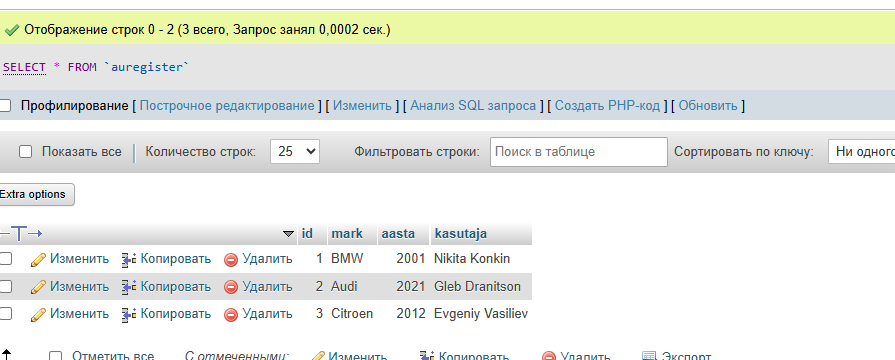Click the Citroen cell
895x360 pixels.
coord(352,314)
